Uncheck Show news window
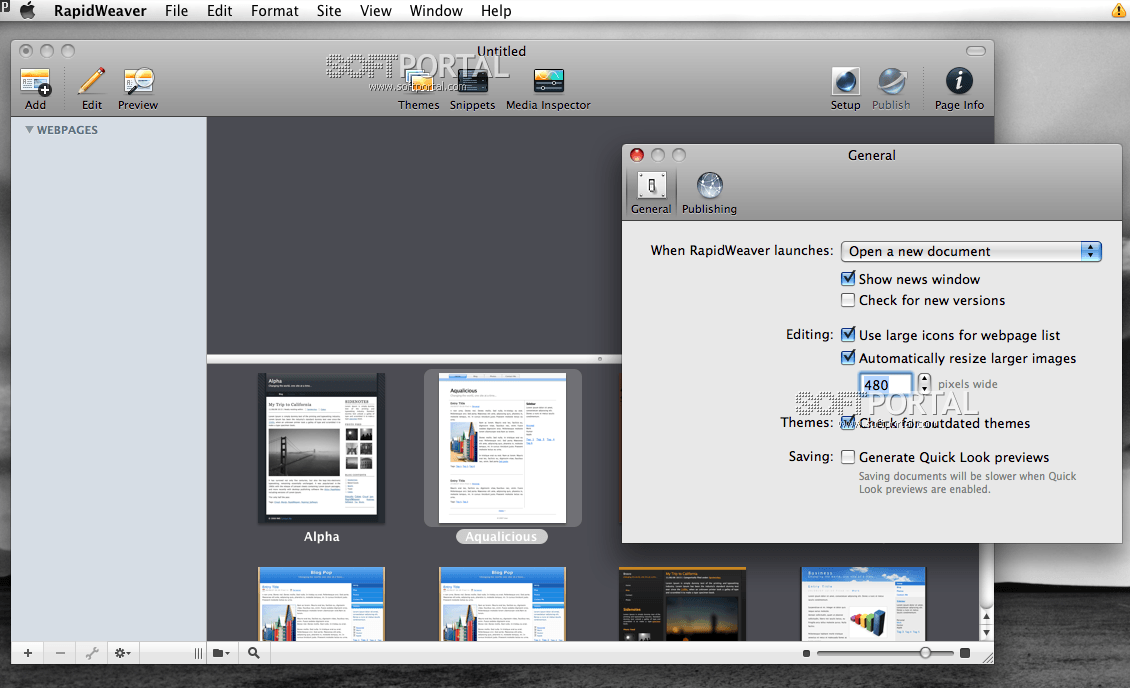The width and height of the screenshot is (1130, 688). (x=848, y=278)
